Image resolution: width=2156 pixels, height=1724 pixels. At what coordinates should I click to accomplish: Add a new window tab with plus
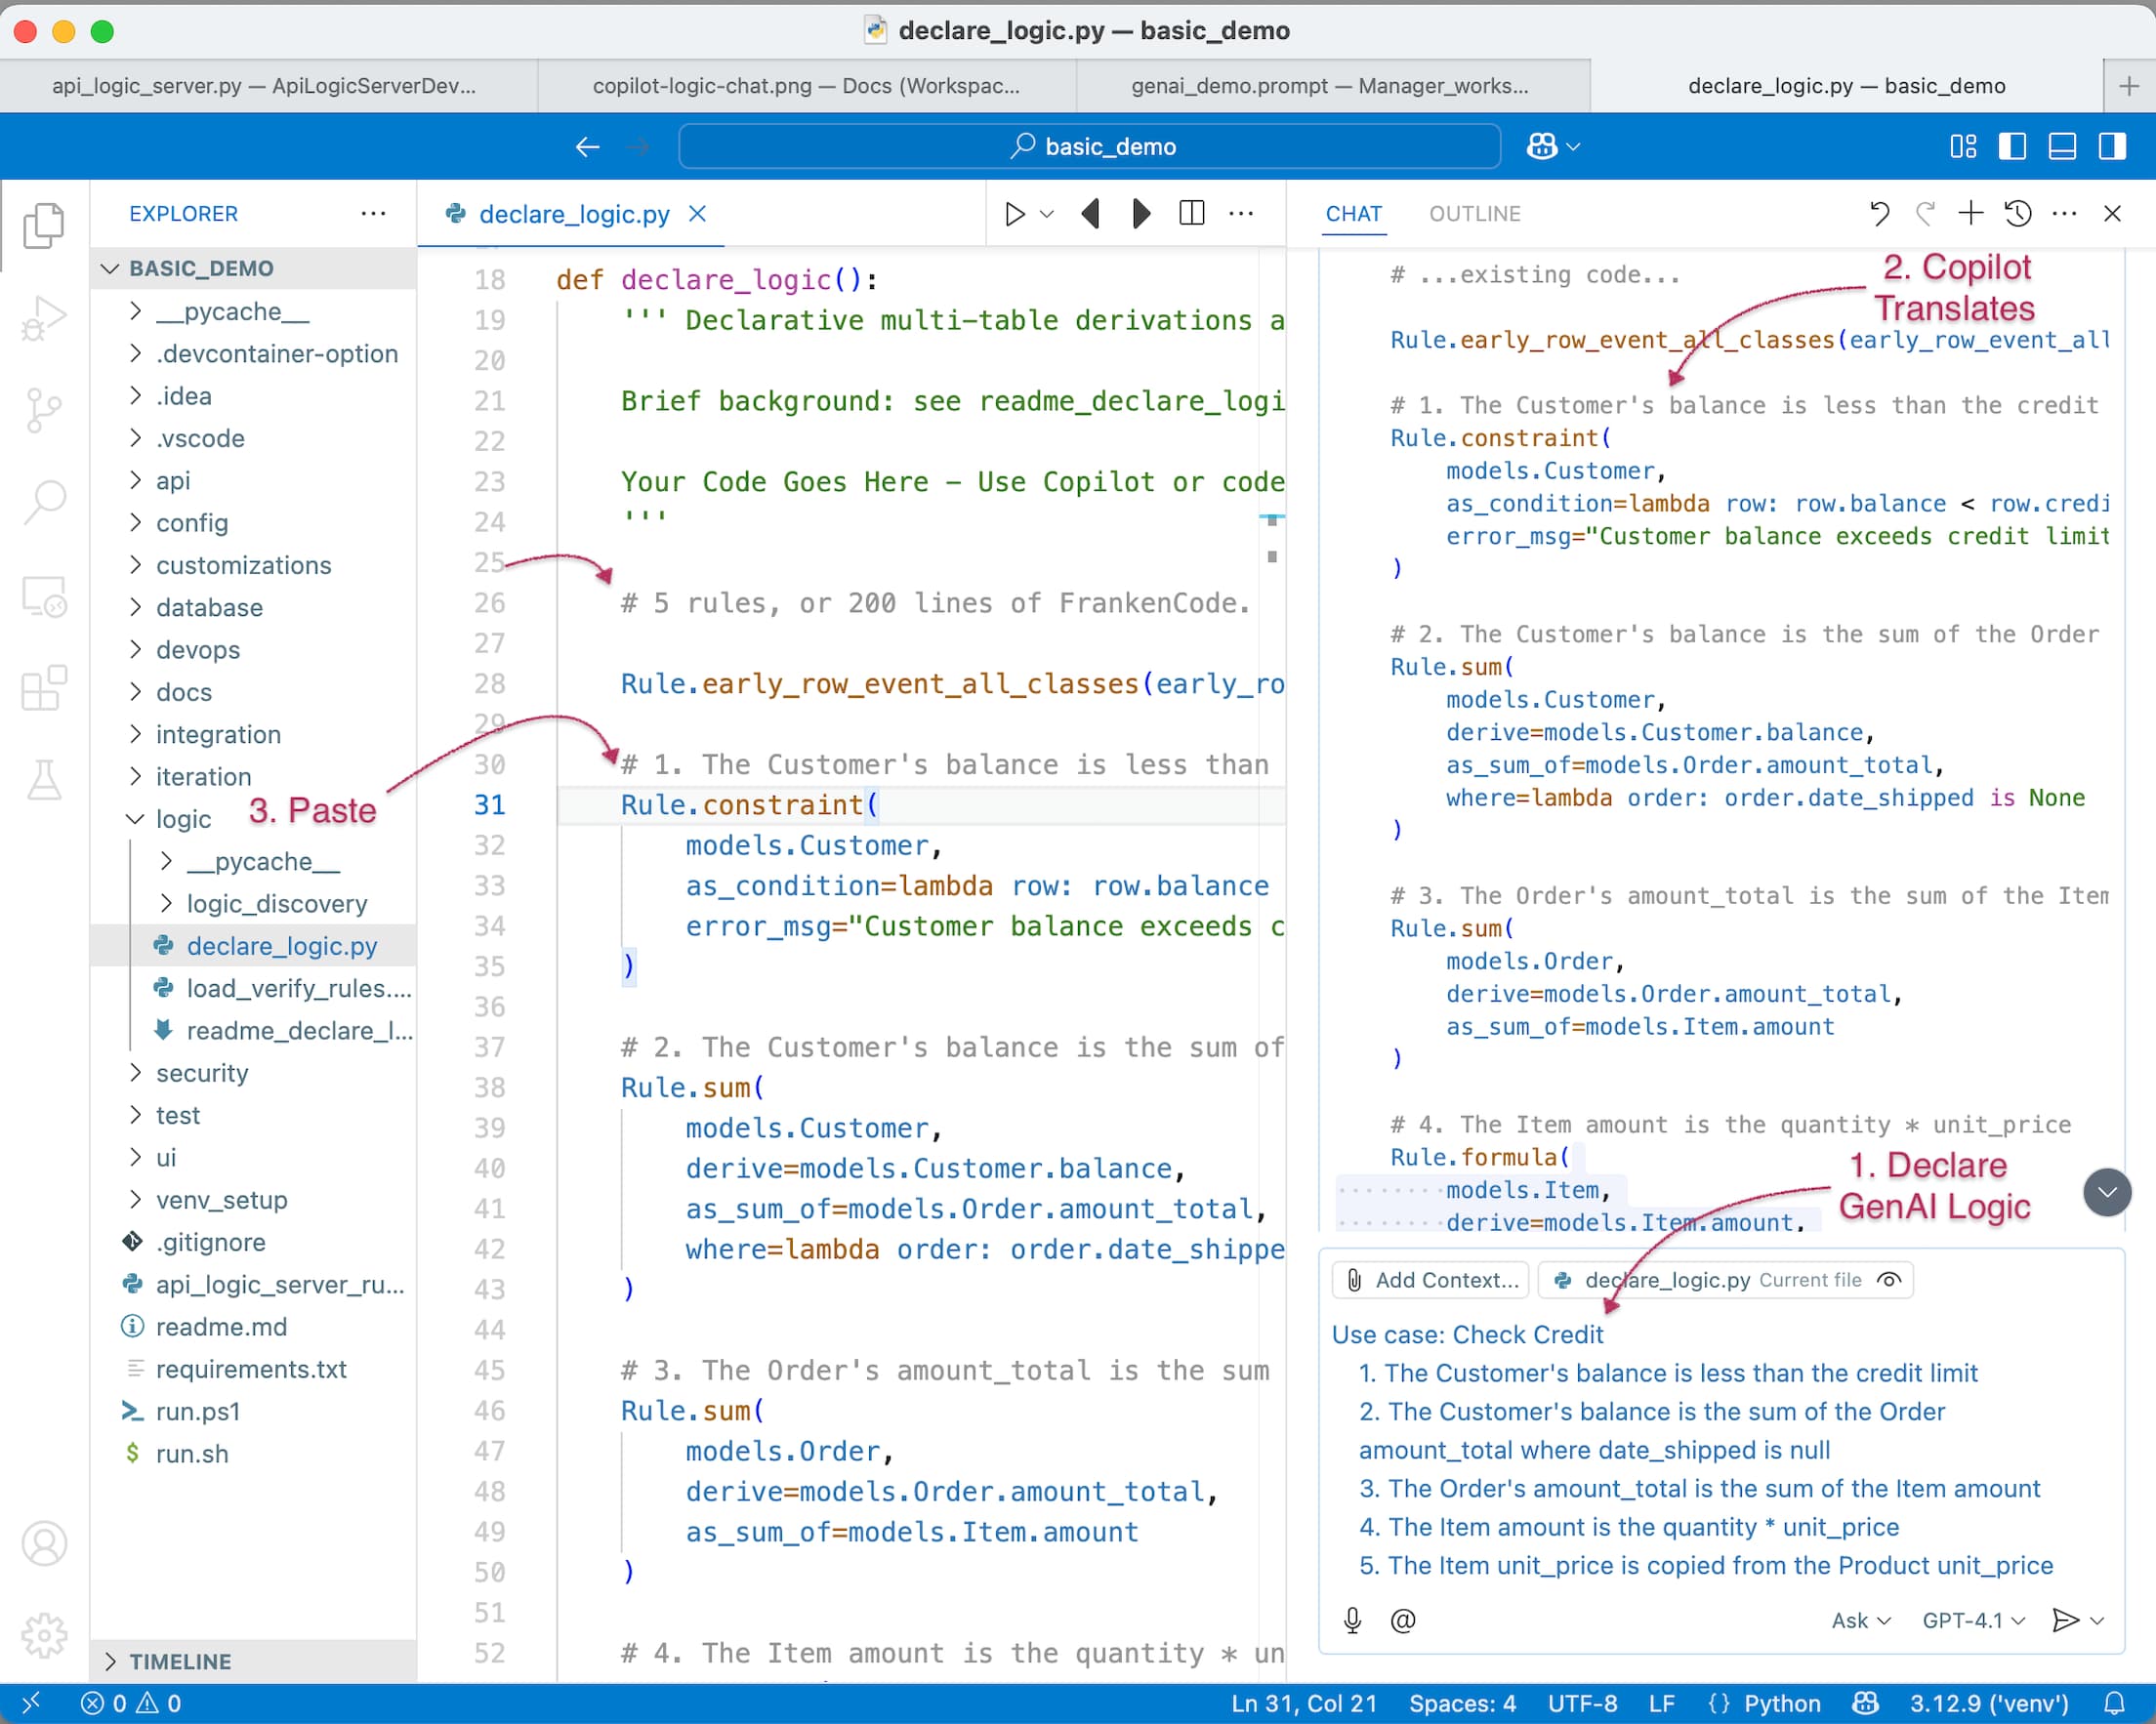point(2129,86)
